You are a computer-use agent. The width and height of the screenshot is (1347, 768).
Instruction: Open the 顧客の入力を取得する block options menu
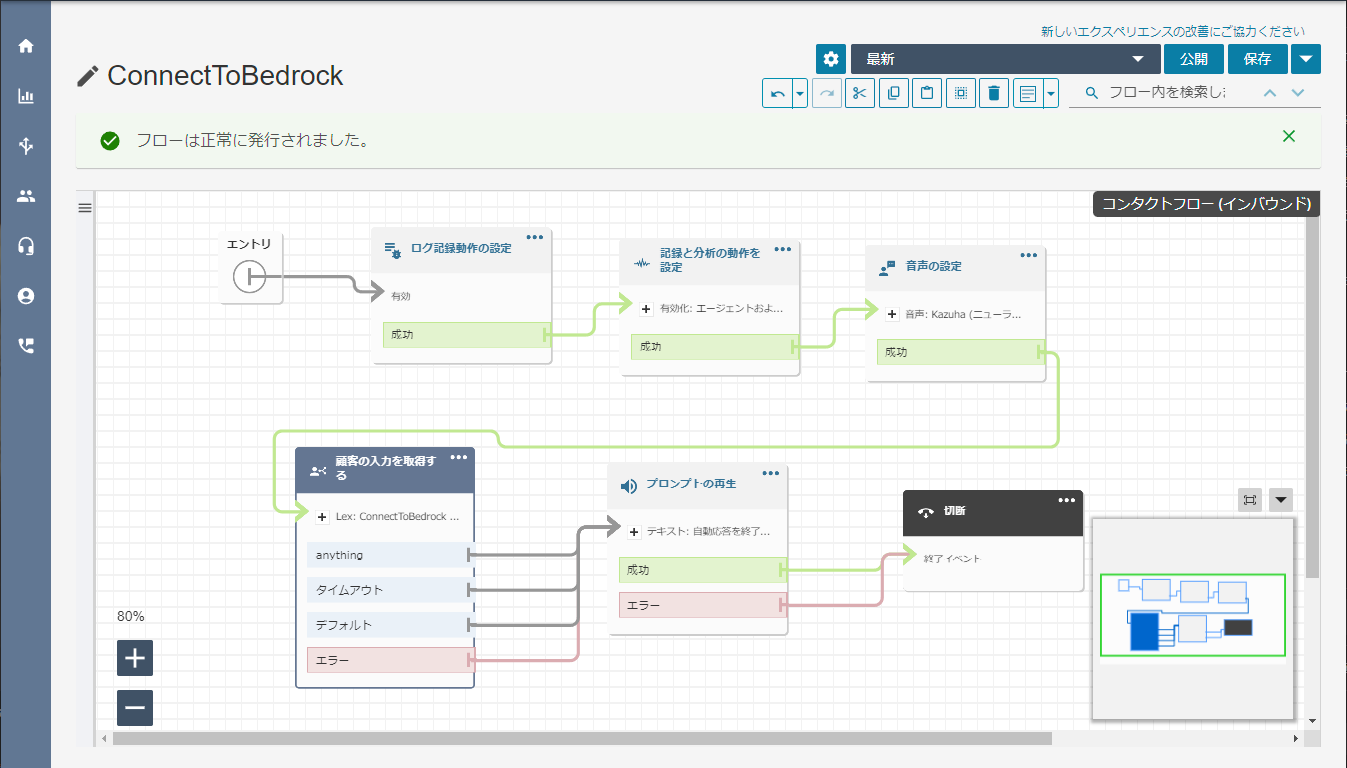coord(459,457)
